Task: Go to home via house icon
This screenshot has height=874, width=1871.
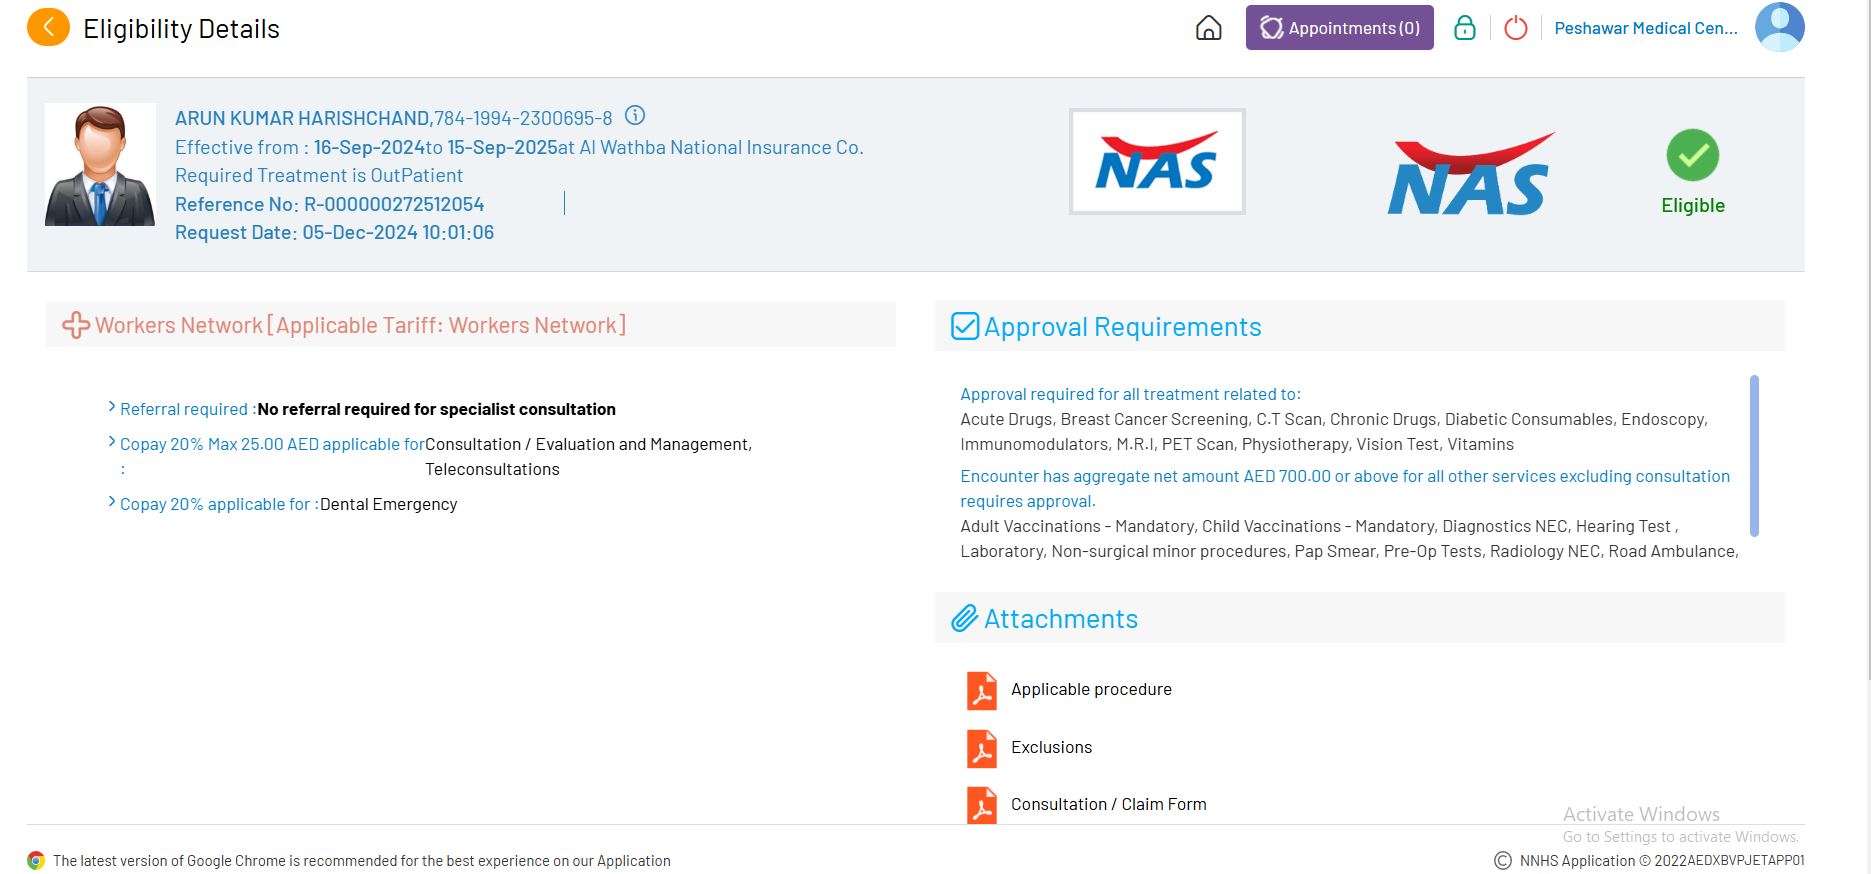Action: 1208,28
